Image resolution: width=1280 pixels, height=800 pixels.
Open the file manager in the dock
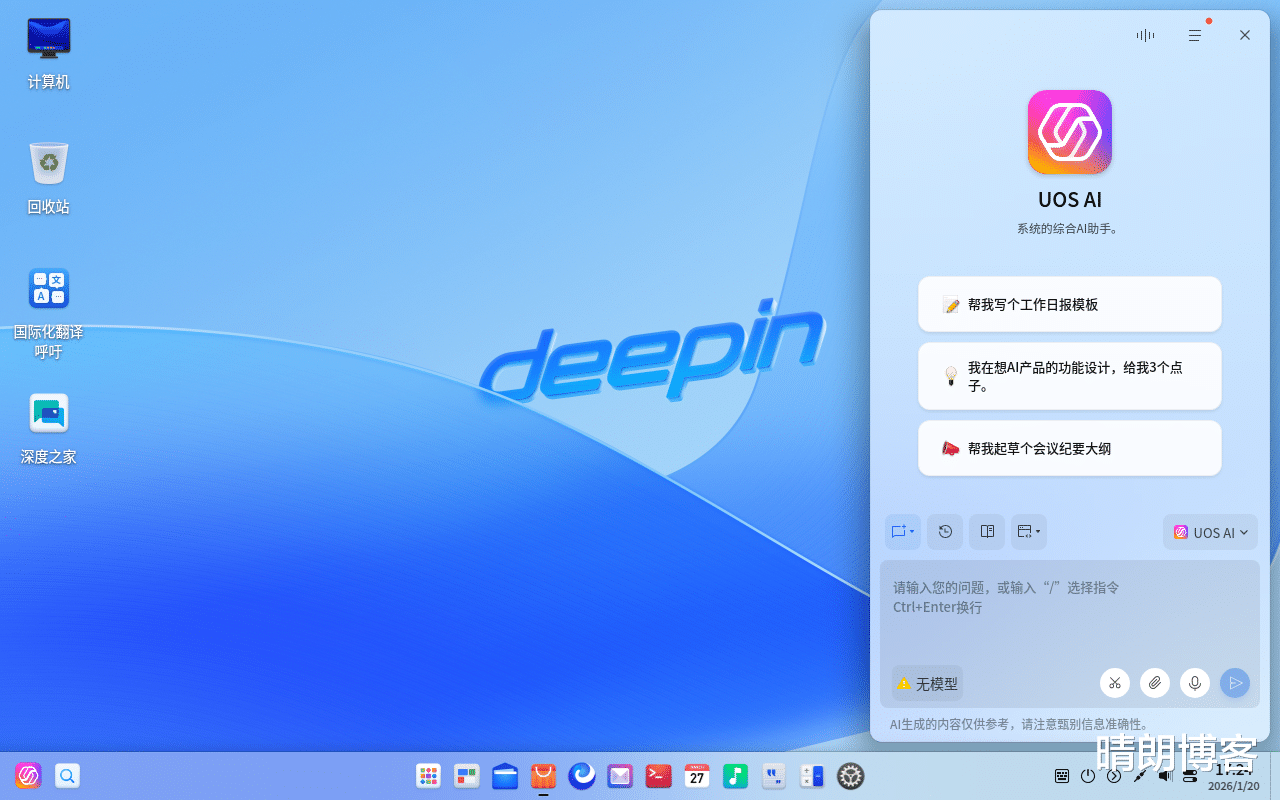505,775
